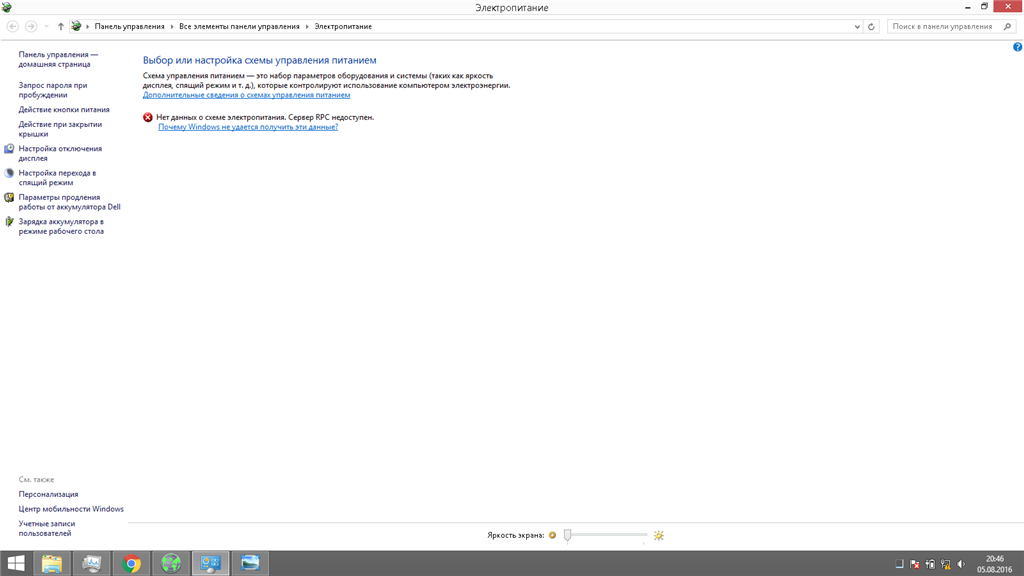Click the back navigation arrow
This screenshot has width=1024, height=576.
(12, 27)
